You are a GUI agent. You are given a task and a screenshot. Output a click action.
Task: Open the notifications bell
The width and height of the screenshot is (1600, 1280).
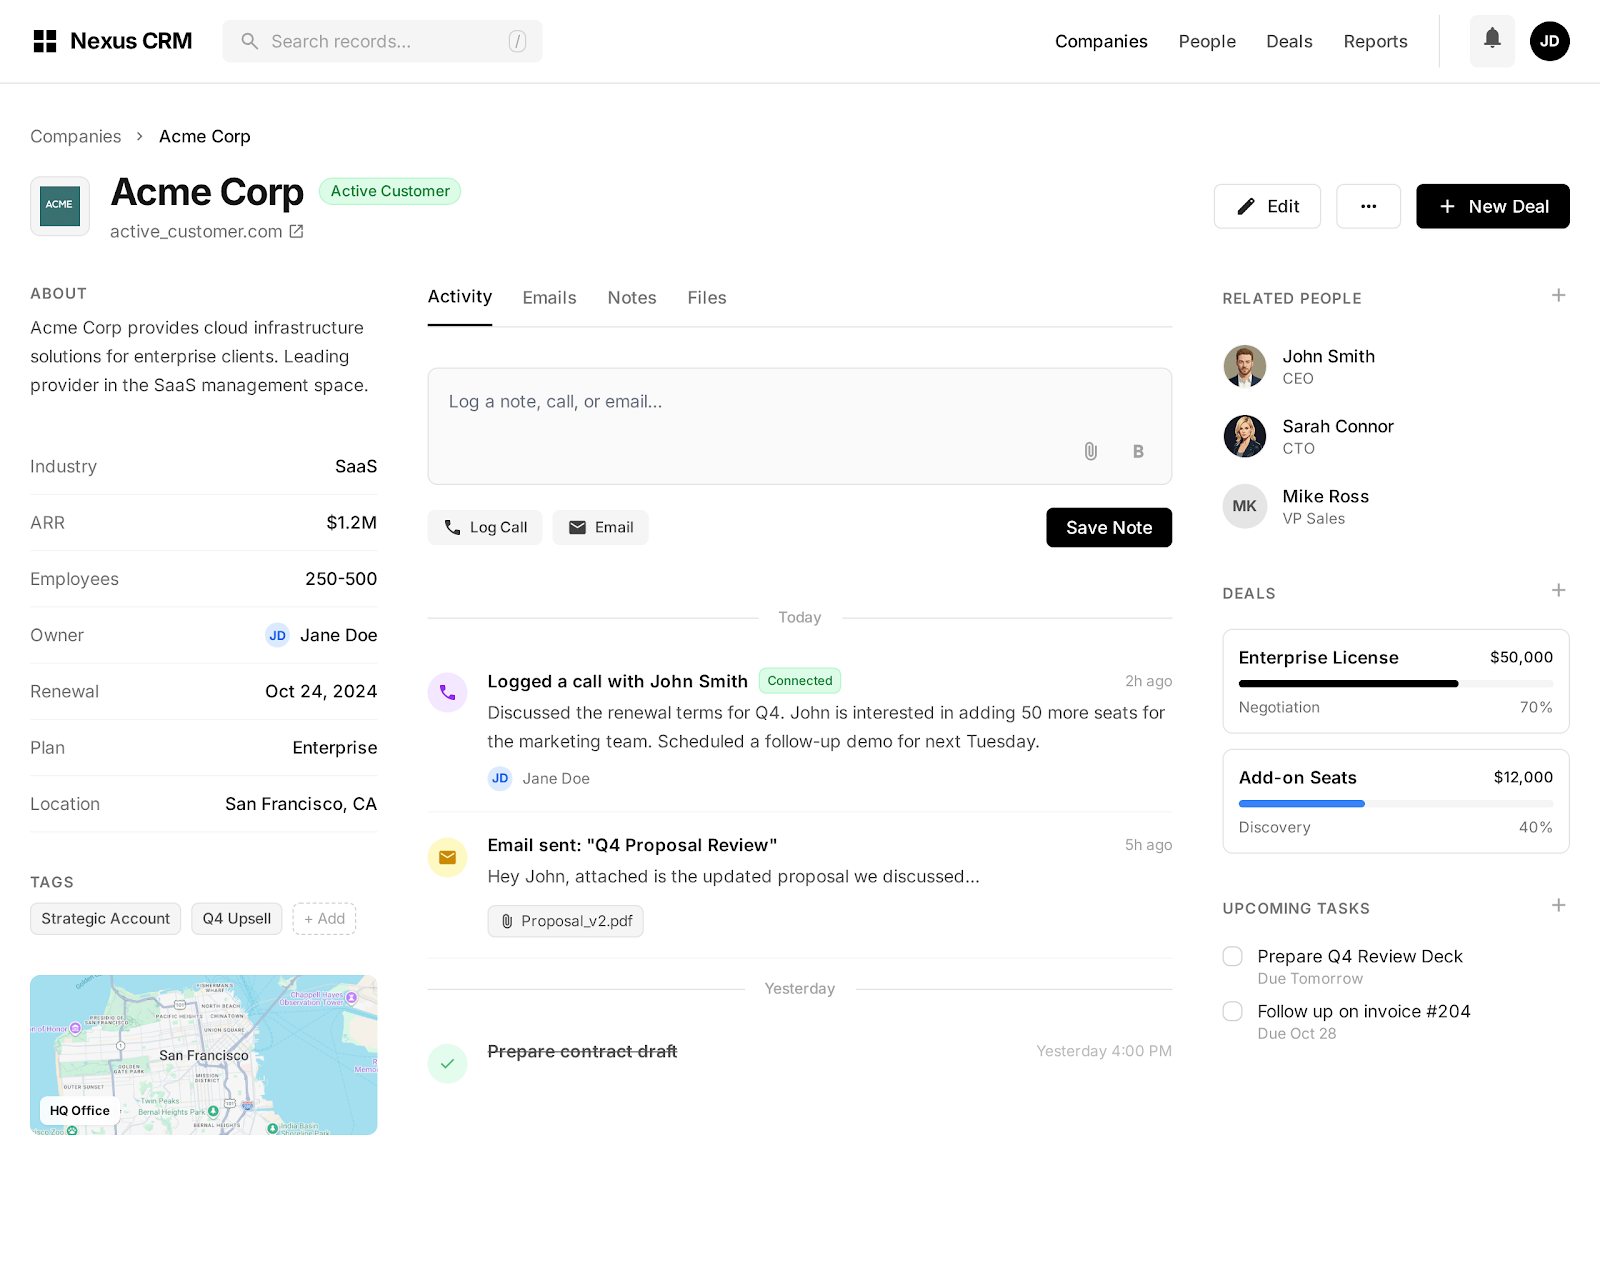click(x=1492, y=41)
